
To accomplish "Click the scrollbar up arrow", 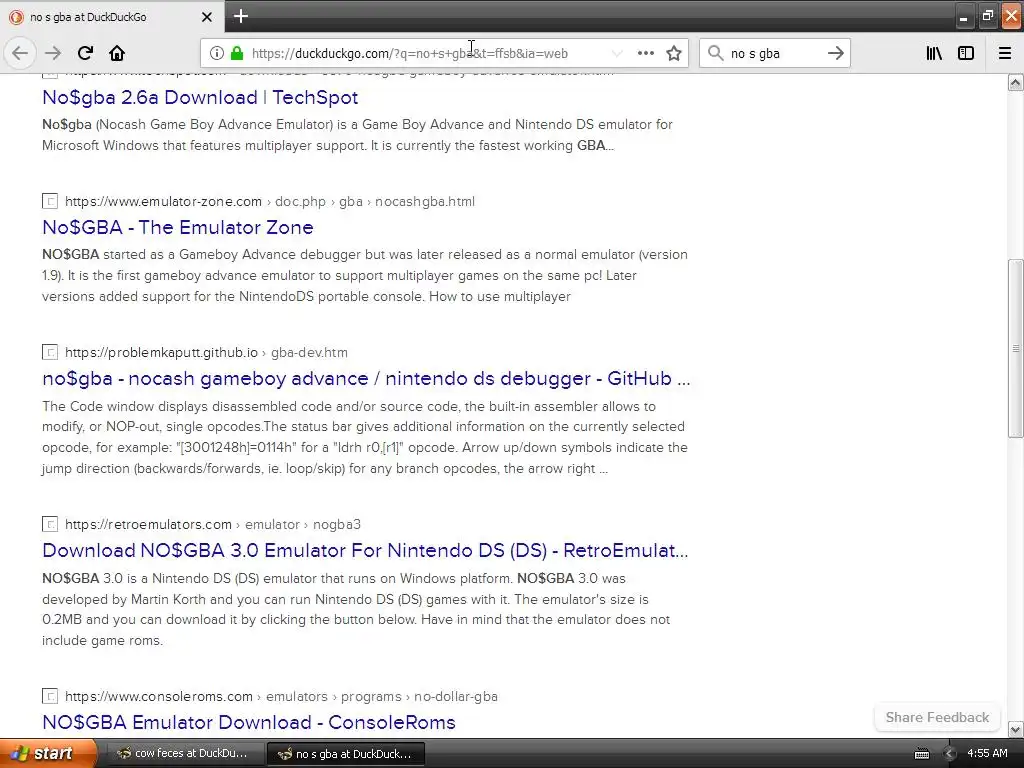I will point(1016,82).
